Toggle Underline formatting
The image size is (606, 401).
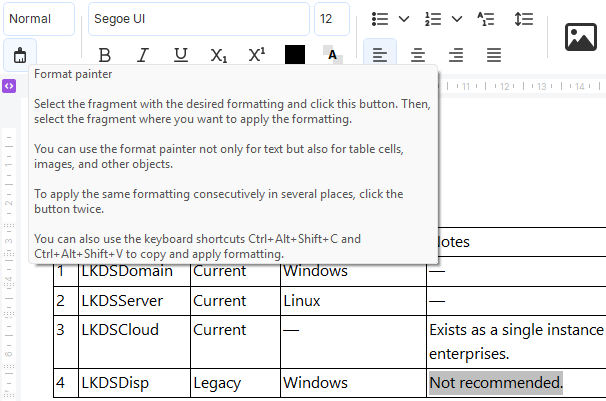(x=180, y=55)
